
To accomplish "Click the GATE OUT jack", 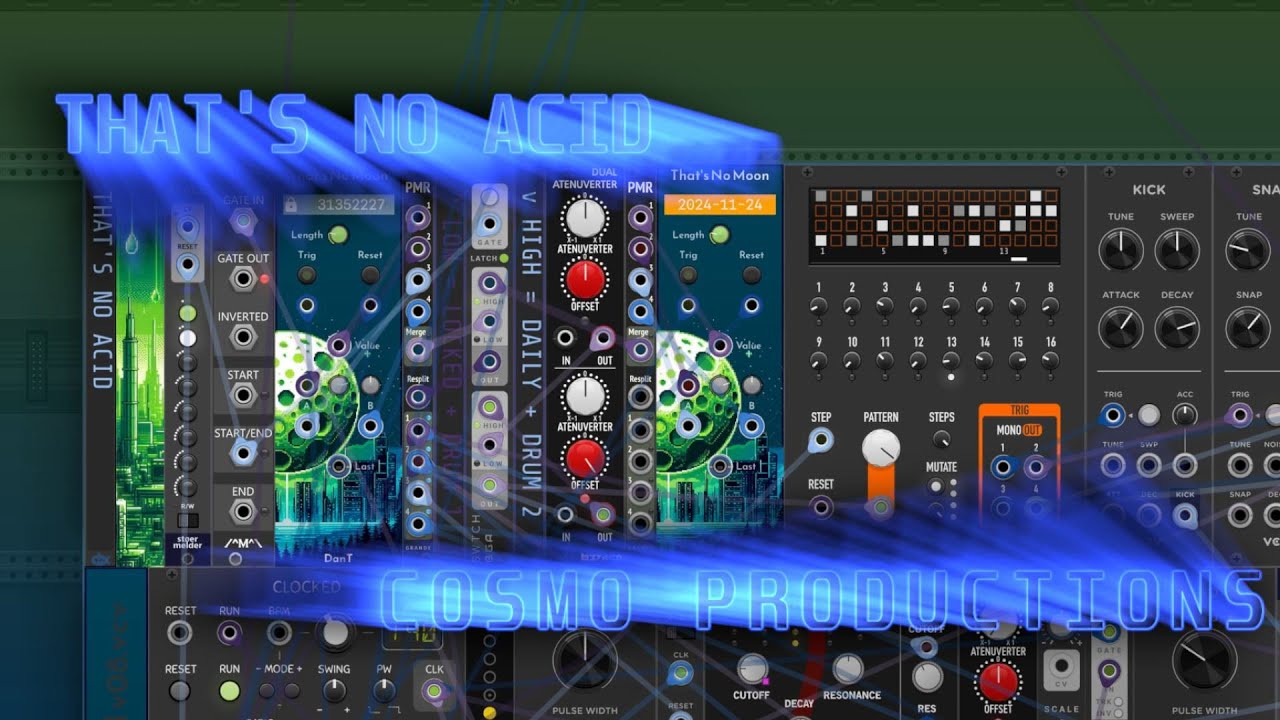I will 243,279.
